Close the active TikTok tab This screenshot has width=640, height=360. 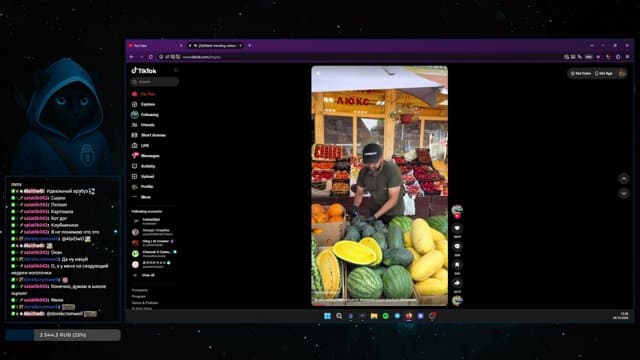click(240, 46)
